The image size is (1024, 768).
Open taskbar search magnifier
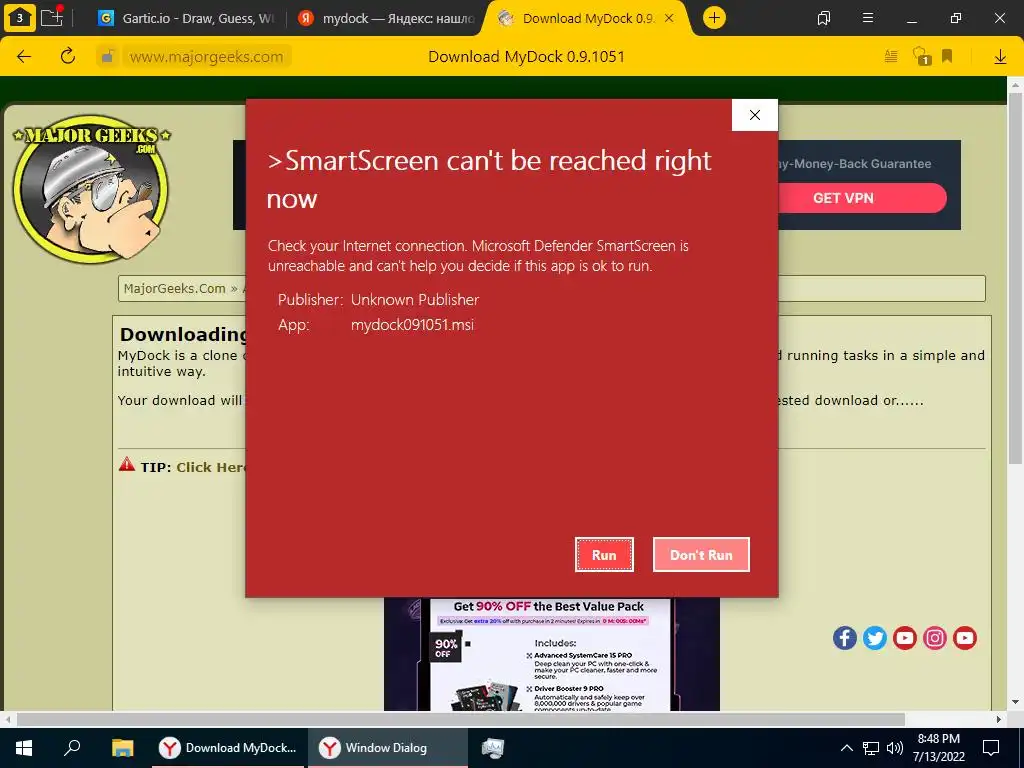click(x=72, y=748)
